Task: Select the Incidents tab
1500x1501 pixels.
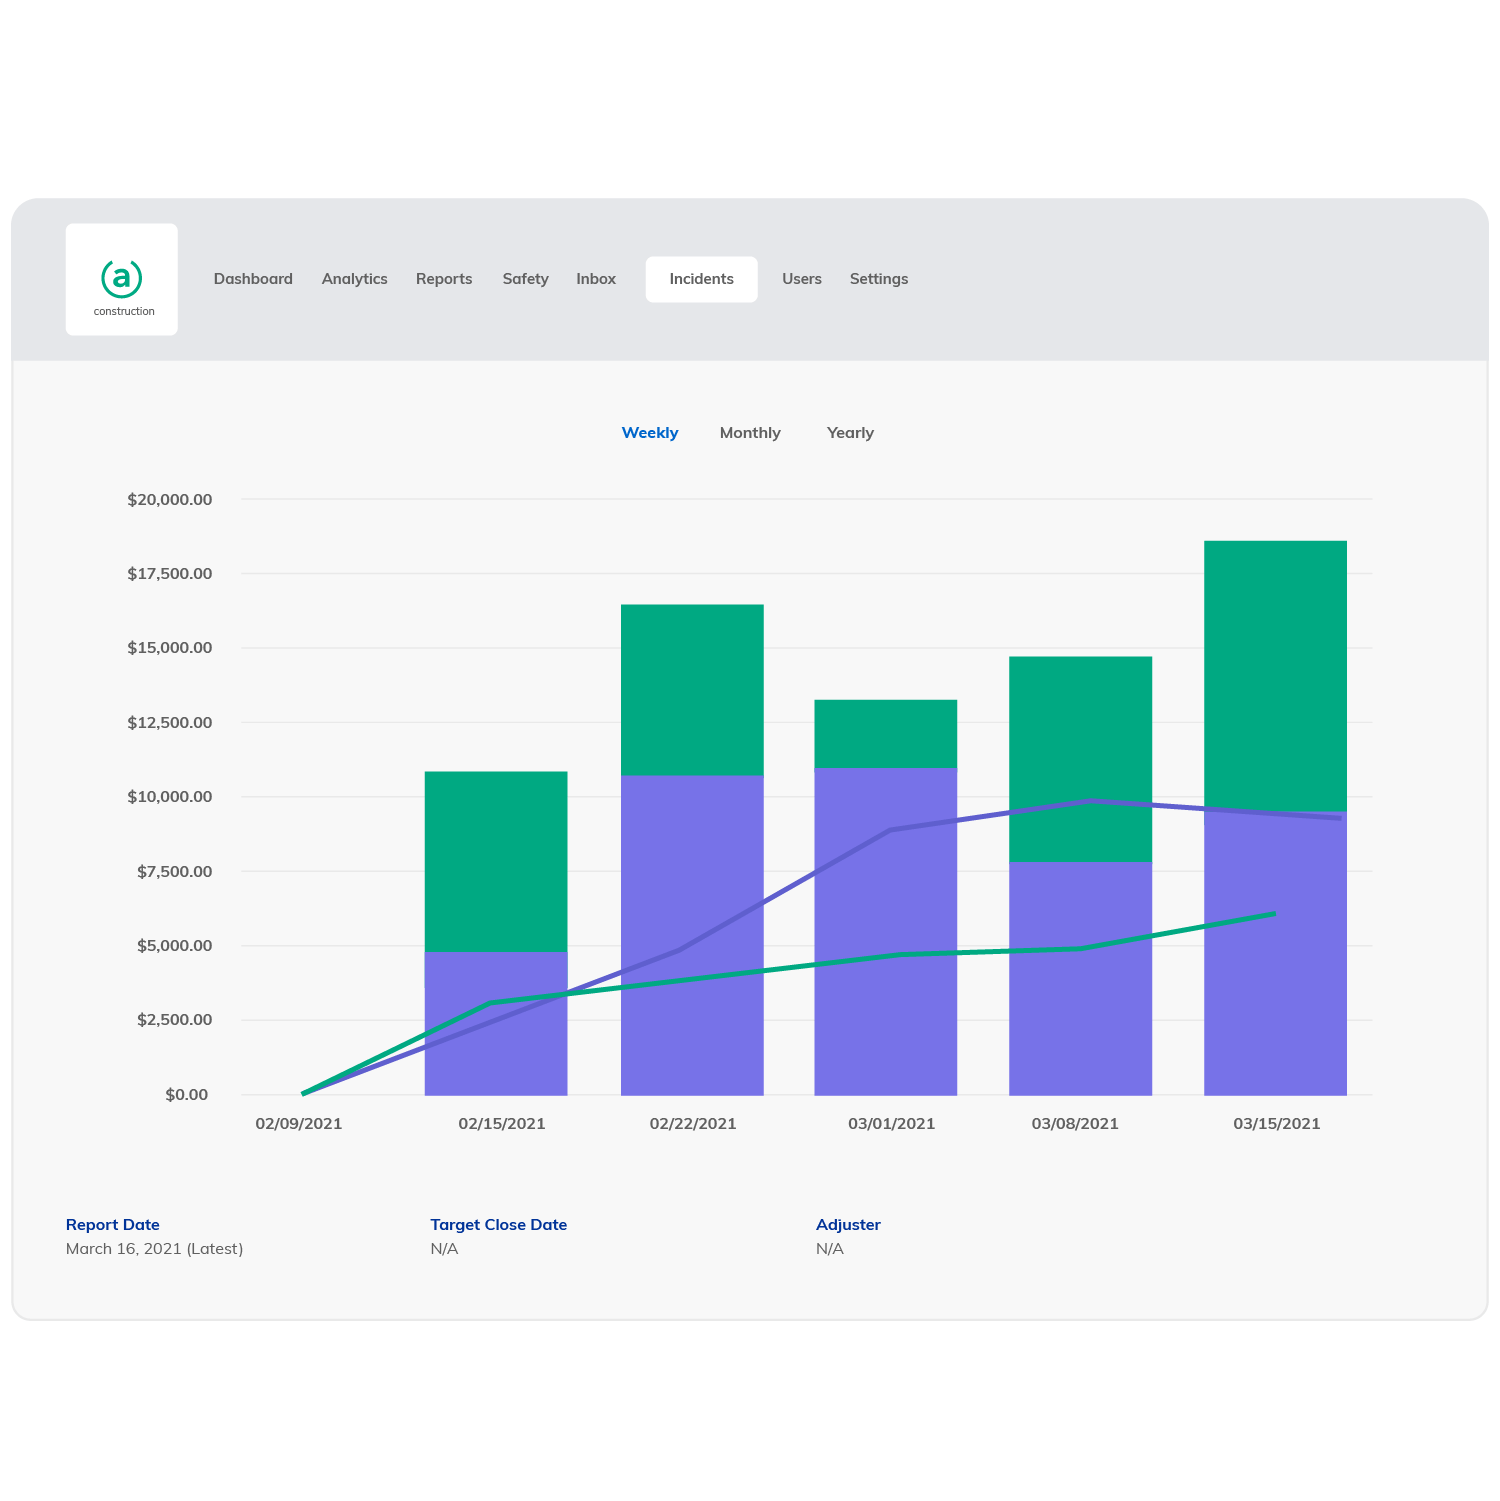Action: tap(701, 279)
